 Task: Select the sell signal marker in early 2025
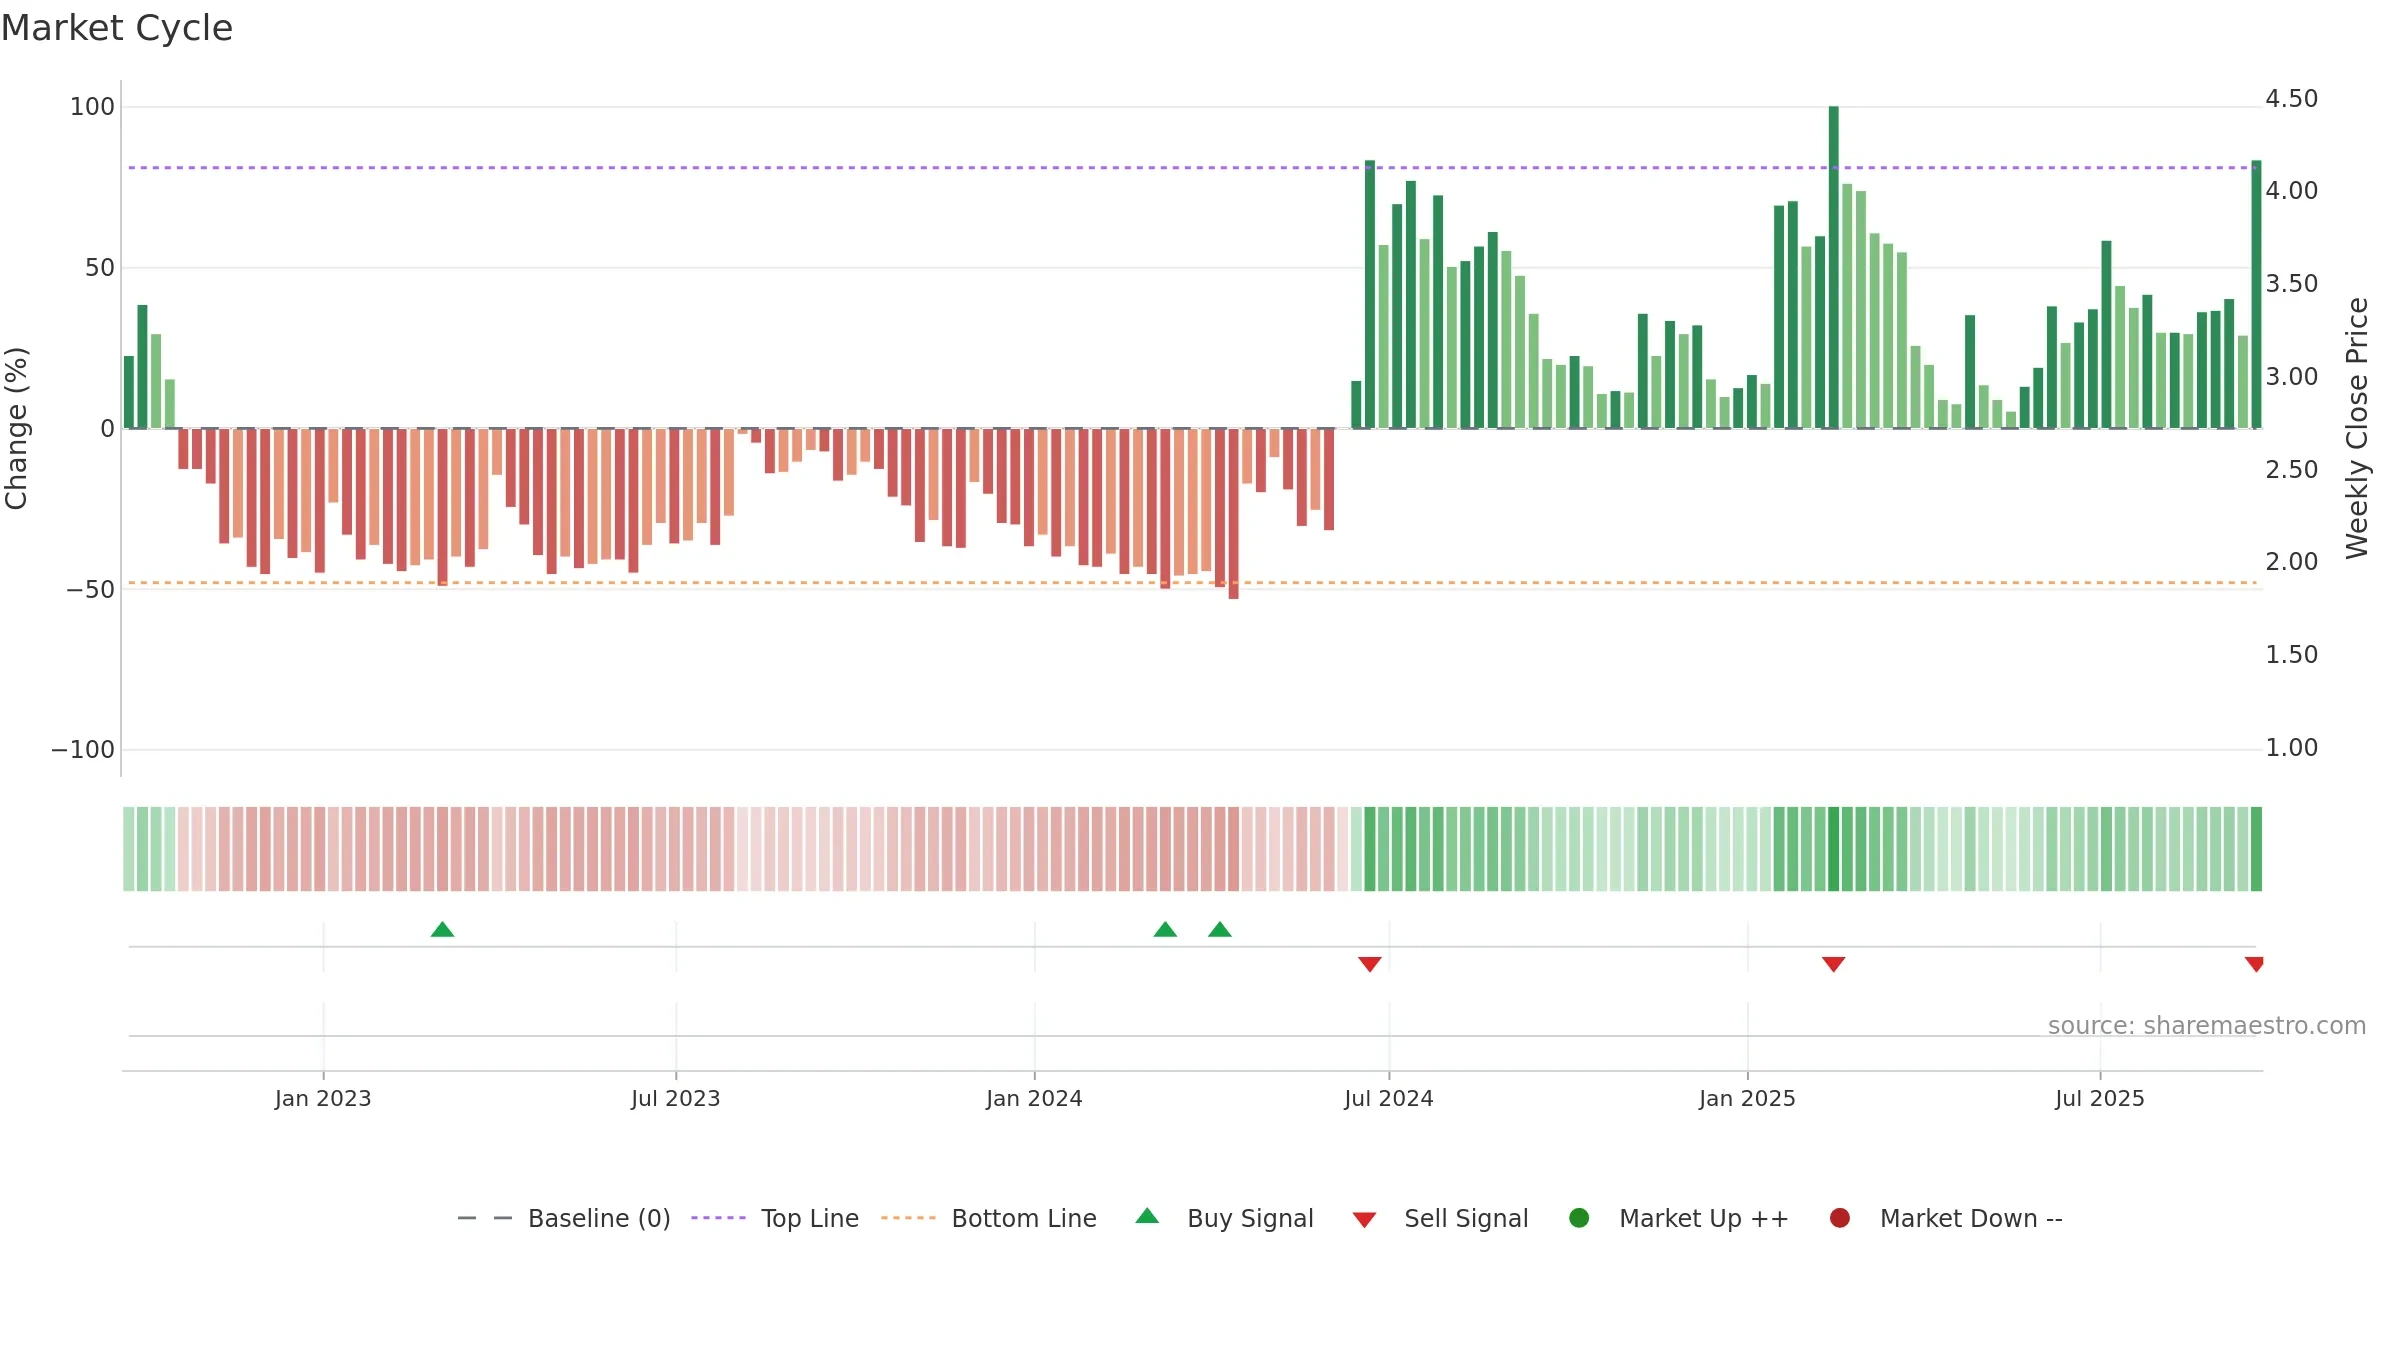tap(1833, 964)
